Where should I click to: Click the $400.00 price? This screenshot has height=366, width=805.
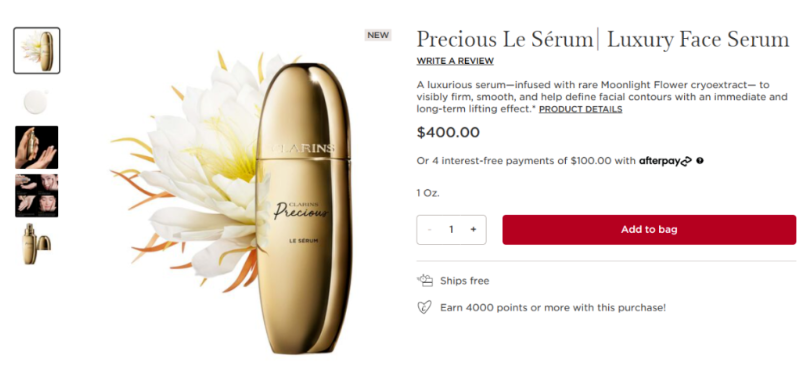(x=448, y=133)
